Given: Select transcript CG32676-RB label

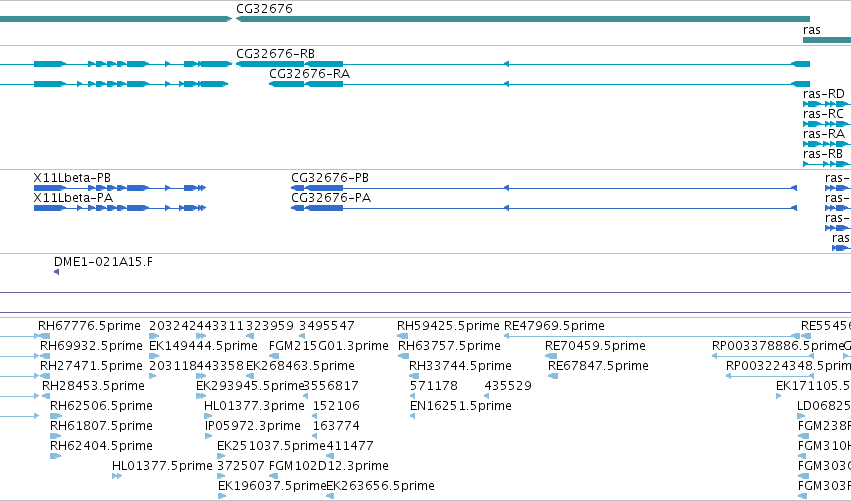Looking at the screenshot, I should coord(275,54).
